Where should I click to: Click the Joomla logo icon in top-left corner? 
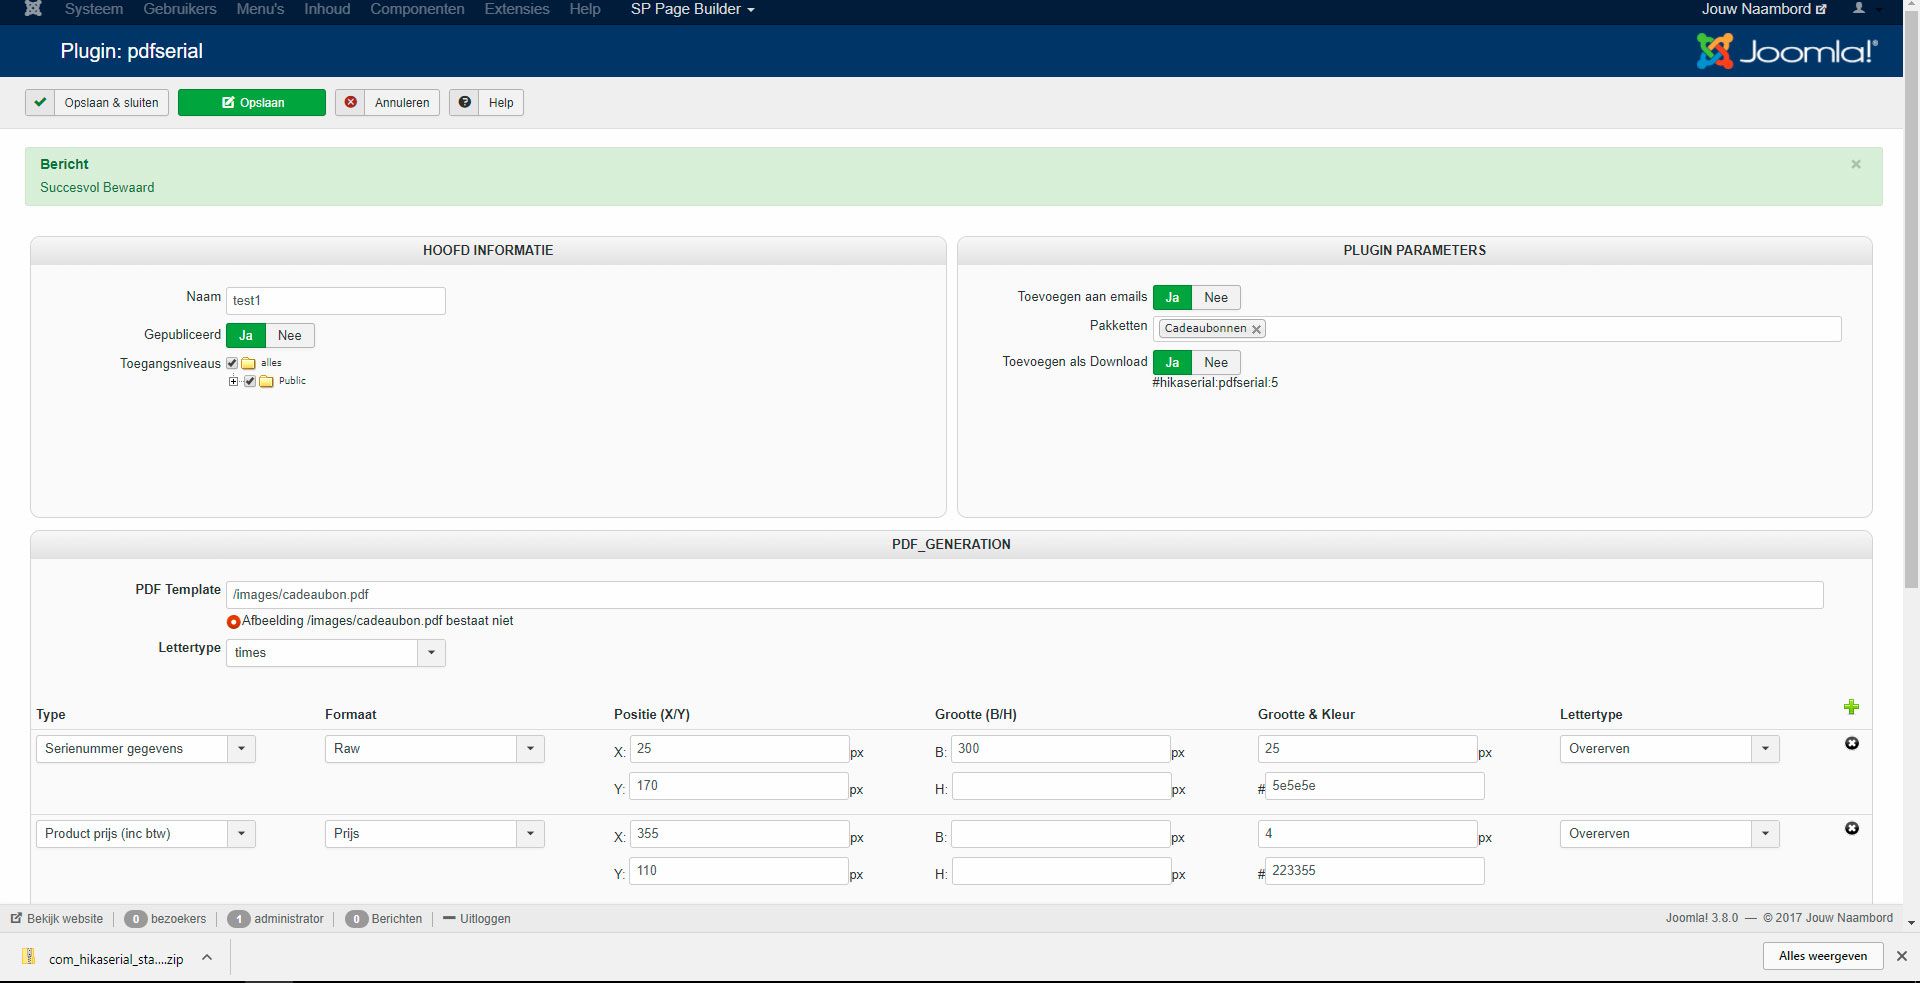[x=33, y=9]
